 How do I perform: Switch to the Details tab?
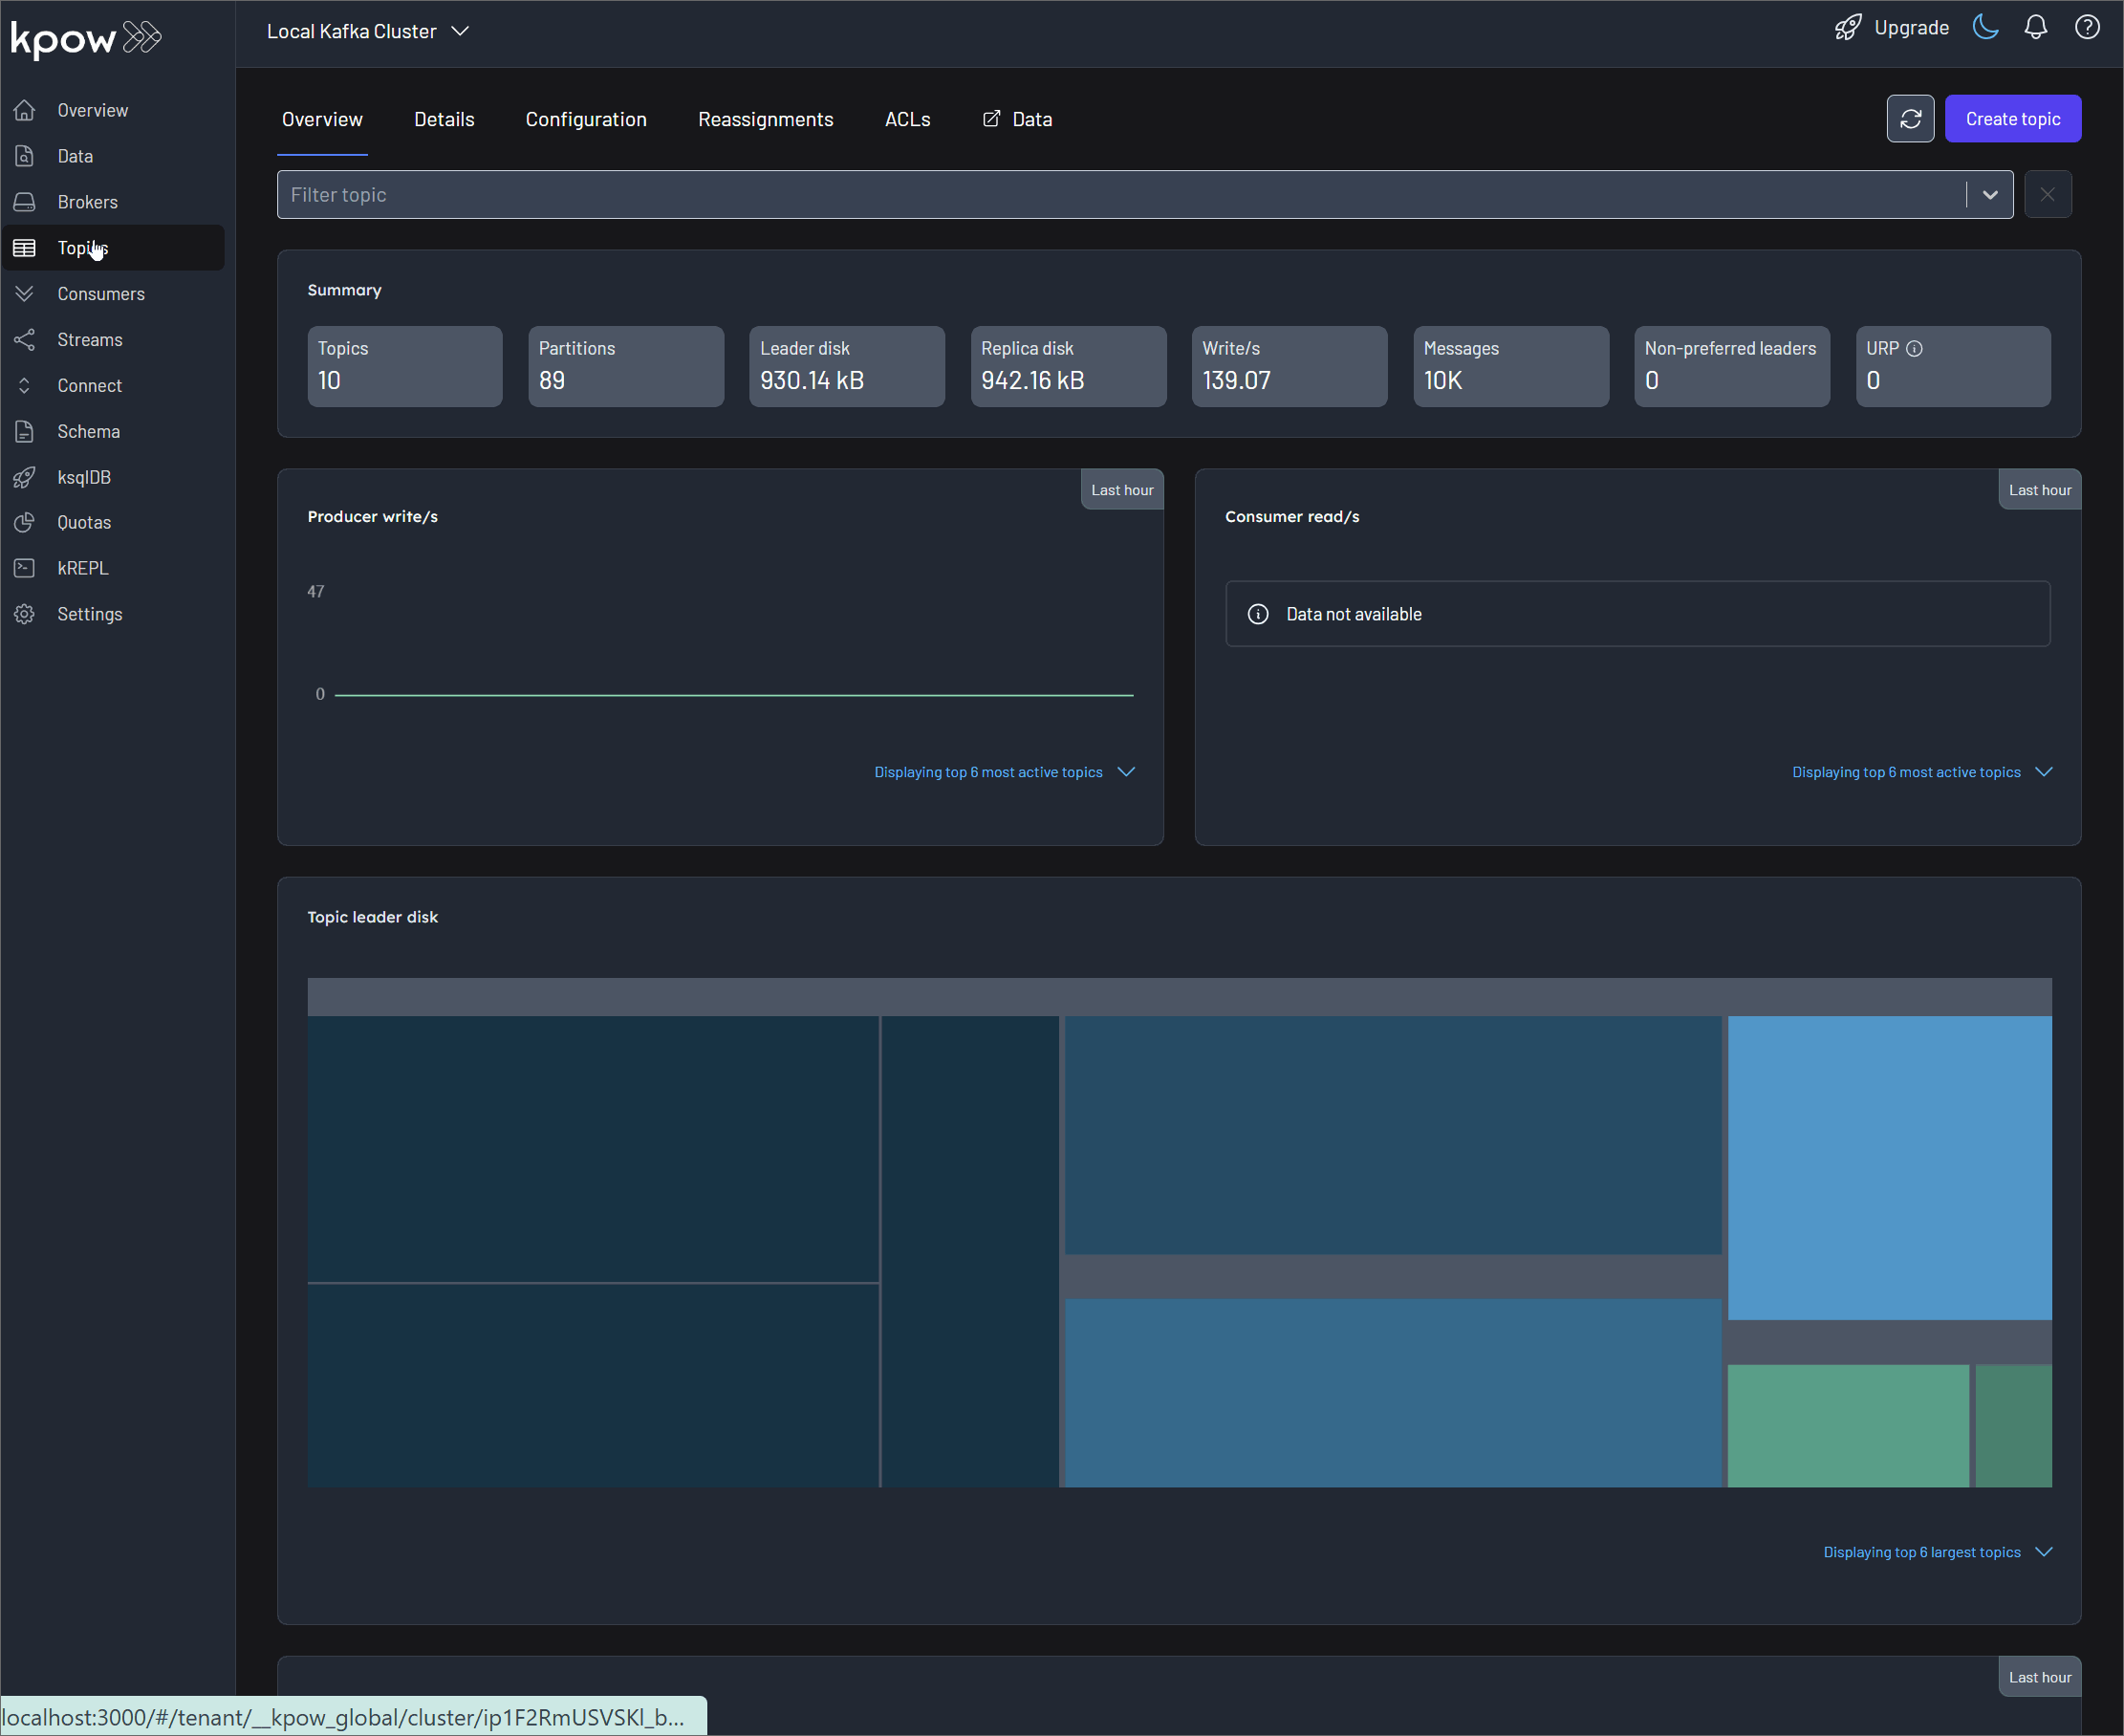click(445, 119)
